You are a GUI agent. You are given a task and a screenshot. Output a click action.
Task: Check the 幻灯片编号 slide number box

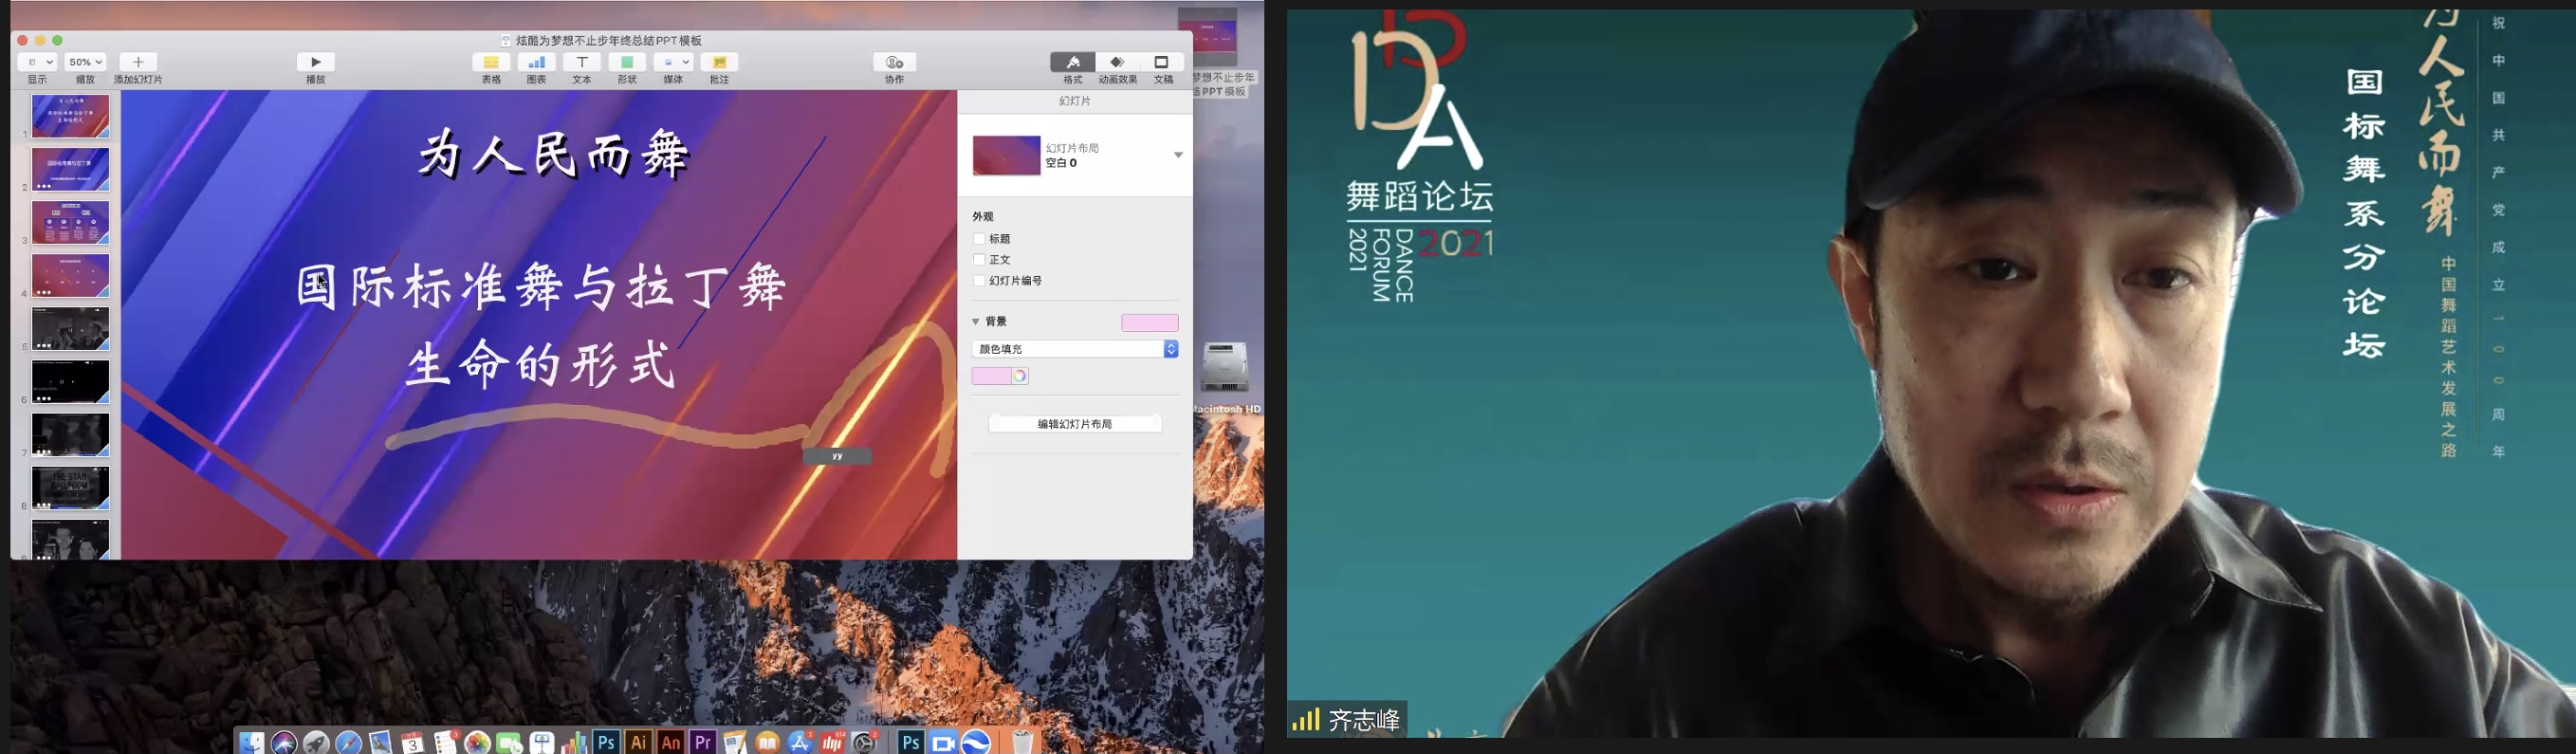coord(979,281)
